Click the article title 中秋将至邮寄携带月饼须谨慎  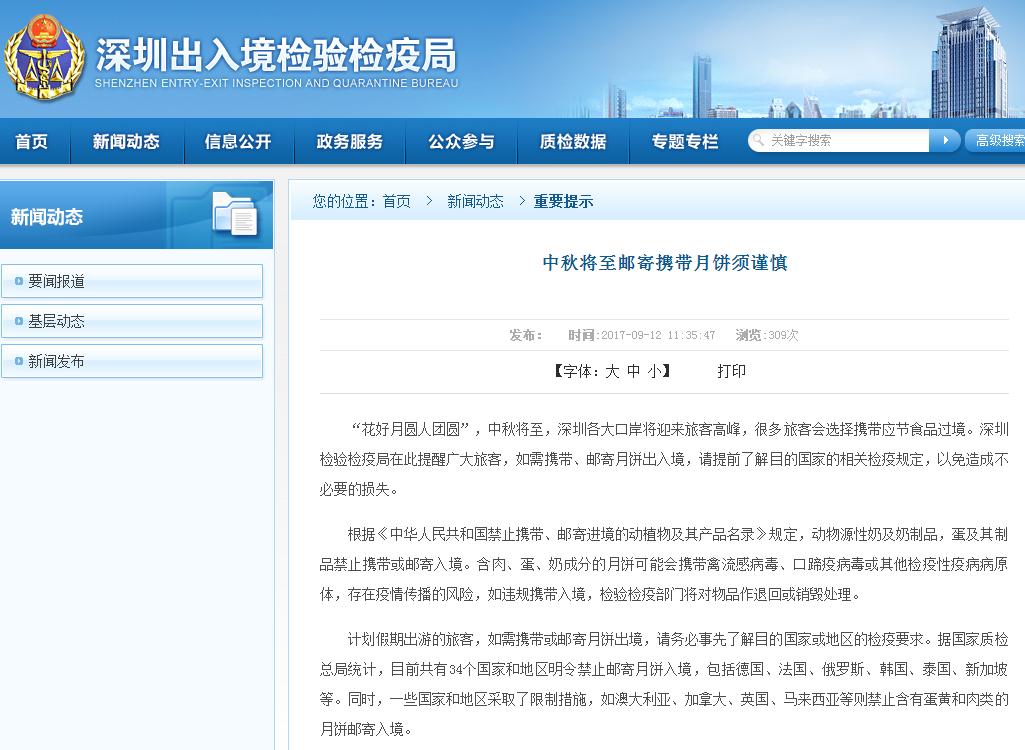(665, 263)
